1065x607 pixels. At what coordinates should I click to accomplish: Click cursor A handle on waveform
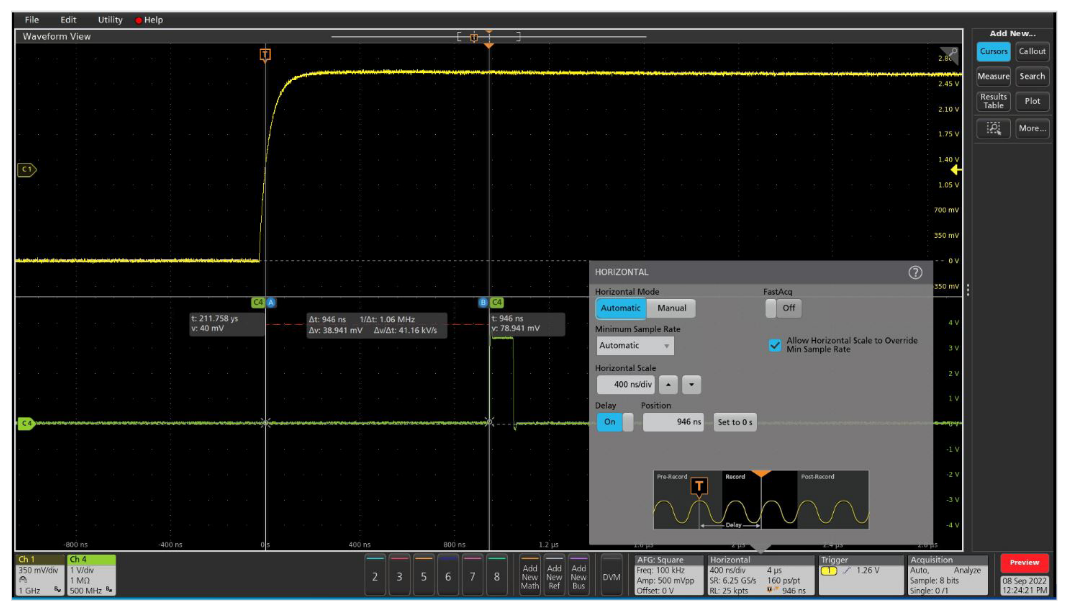[x=271, y=301]
